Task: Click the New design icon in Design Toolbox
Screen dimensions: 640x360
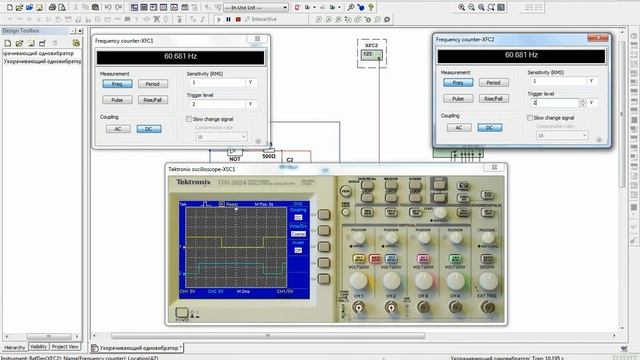Action: click(x=8, y=43)
